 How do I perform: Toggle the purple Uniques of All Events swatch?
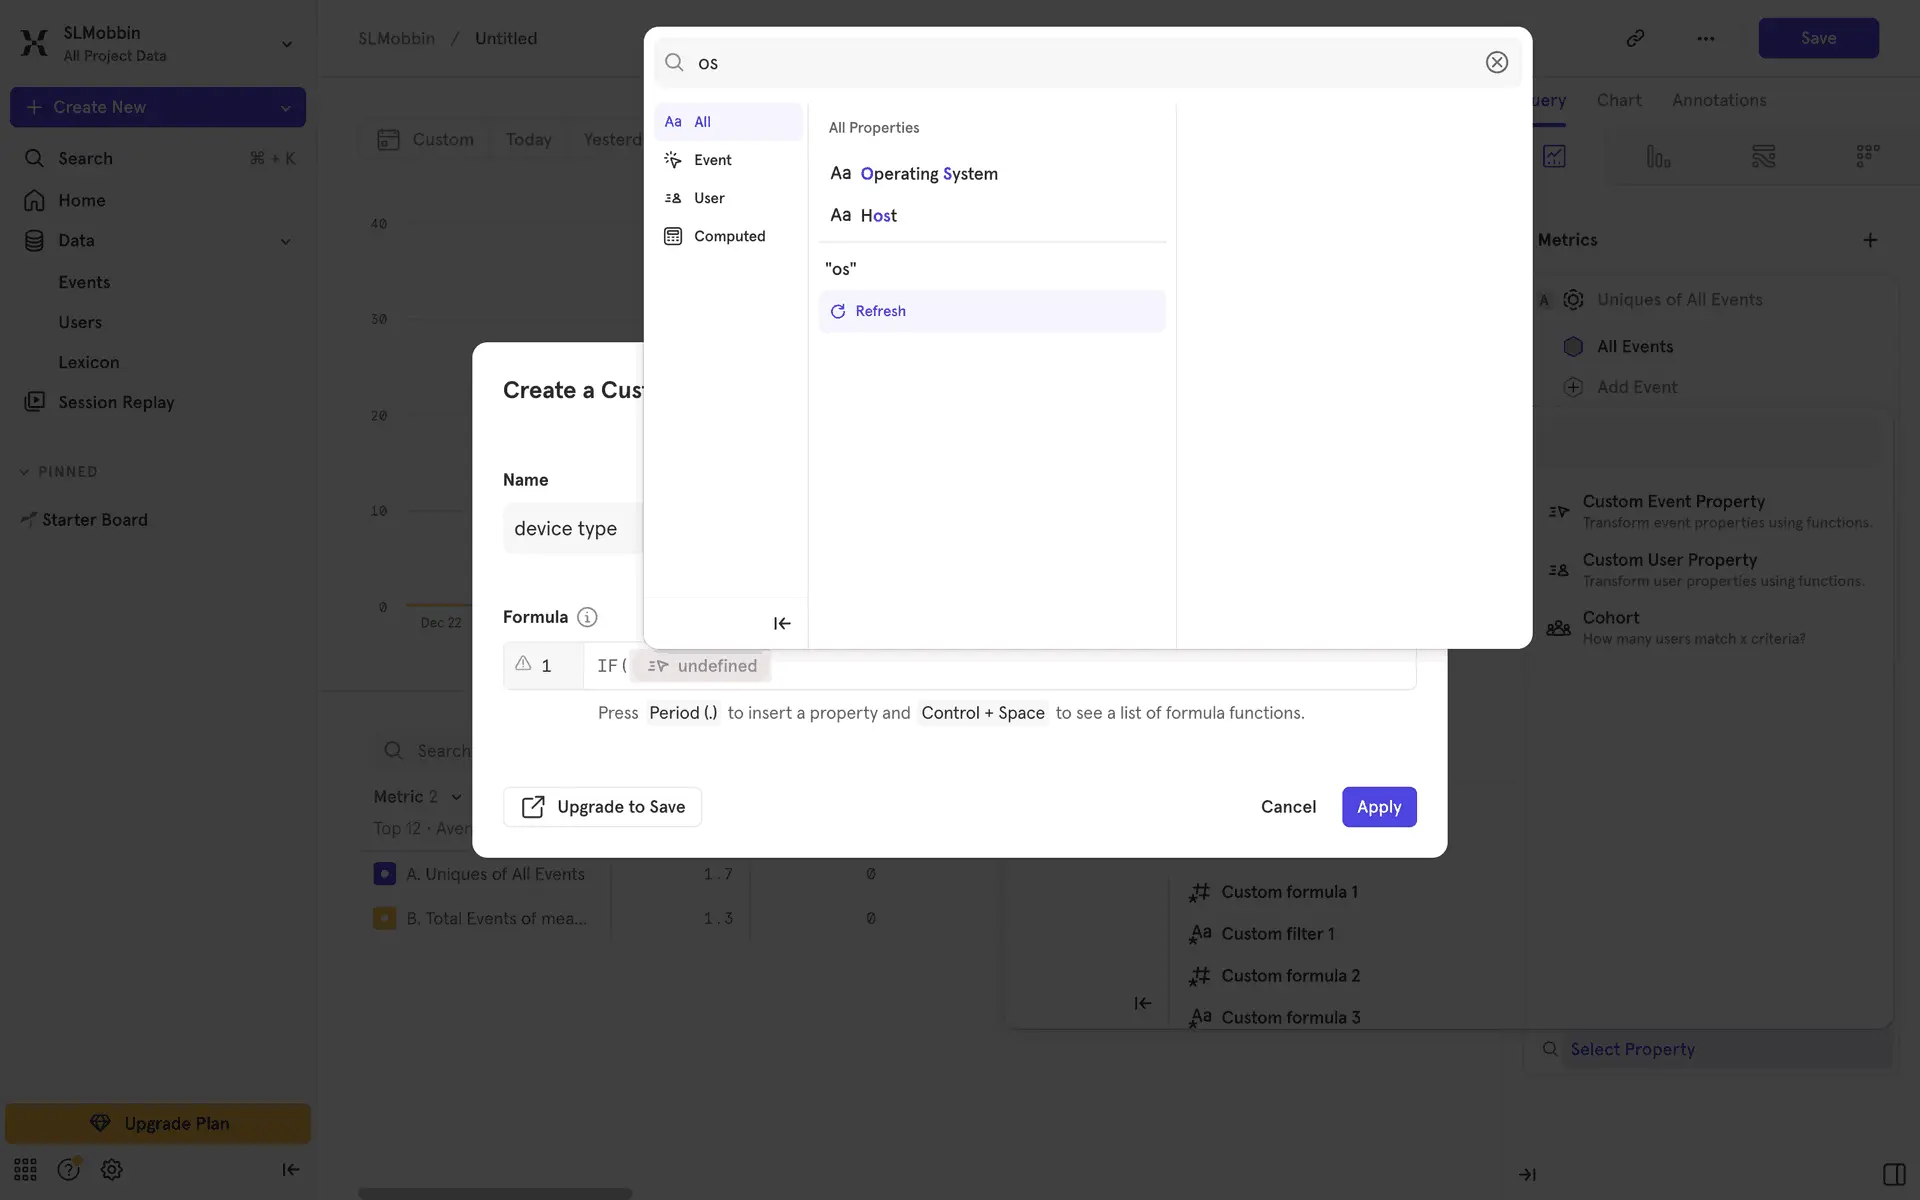coord(384,874)
